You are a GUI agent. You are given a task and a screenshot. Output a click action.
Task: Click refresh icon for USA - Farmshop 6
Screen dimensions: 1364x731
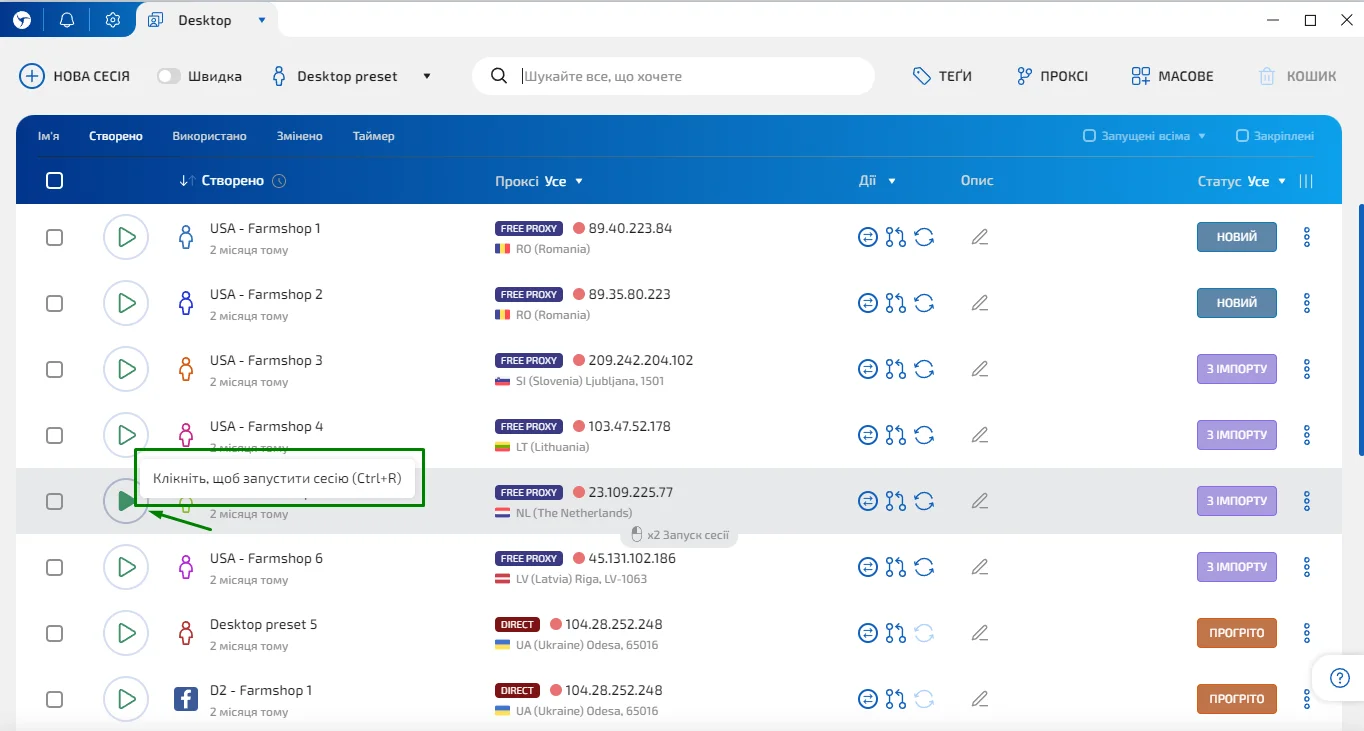(x=924, y=567)
